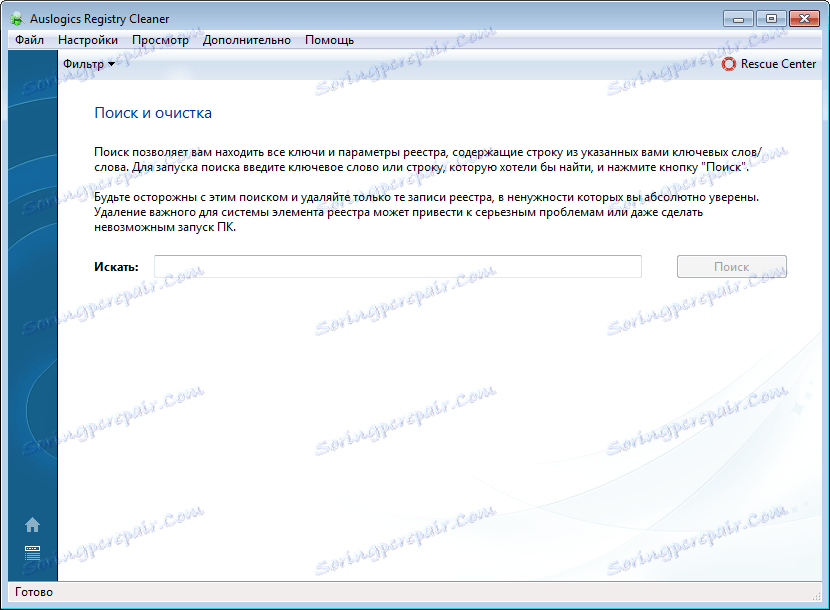This screenshot has height=610, width=830.
Task: Focus the Искать search input field
Action: click(398, 266)
